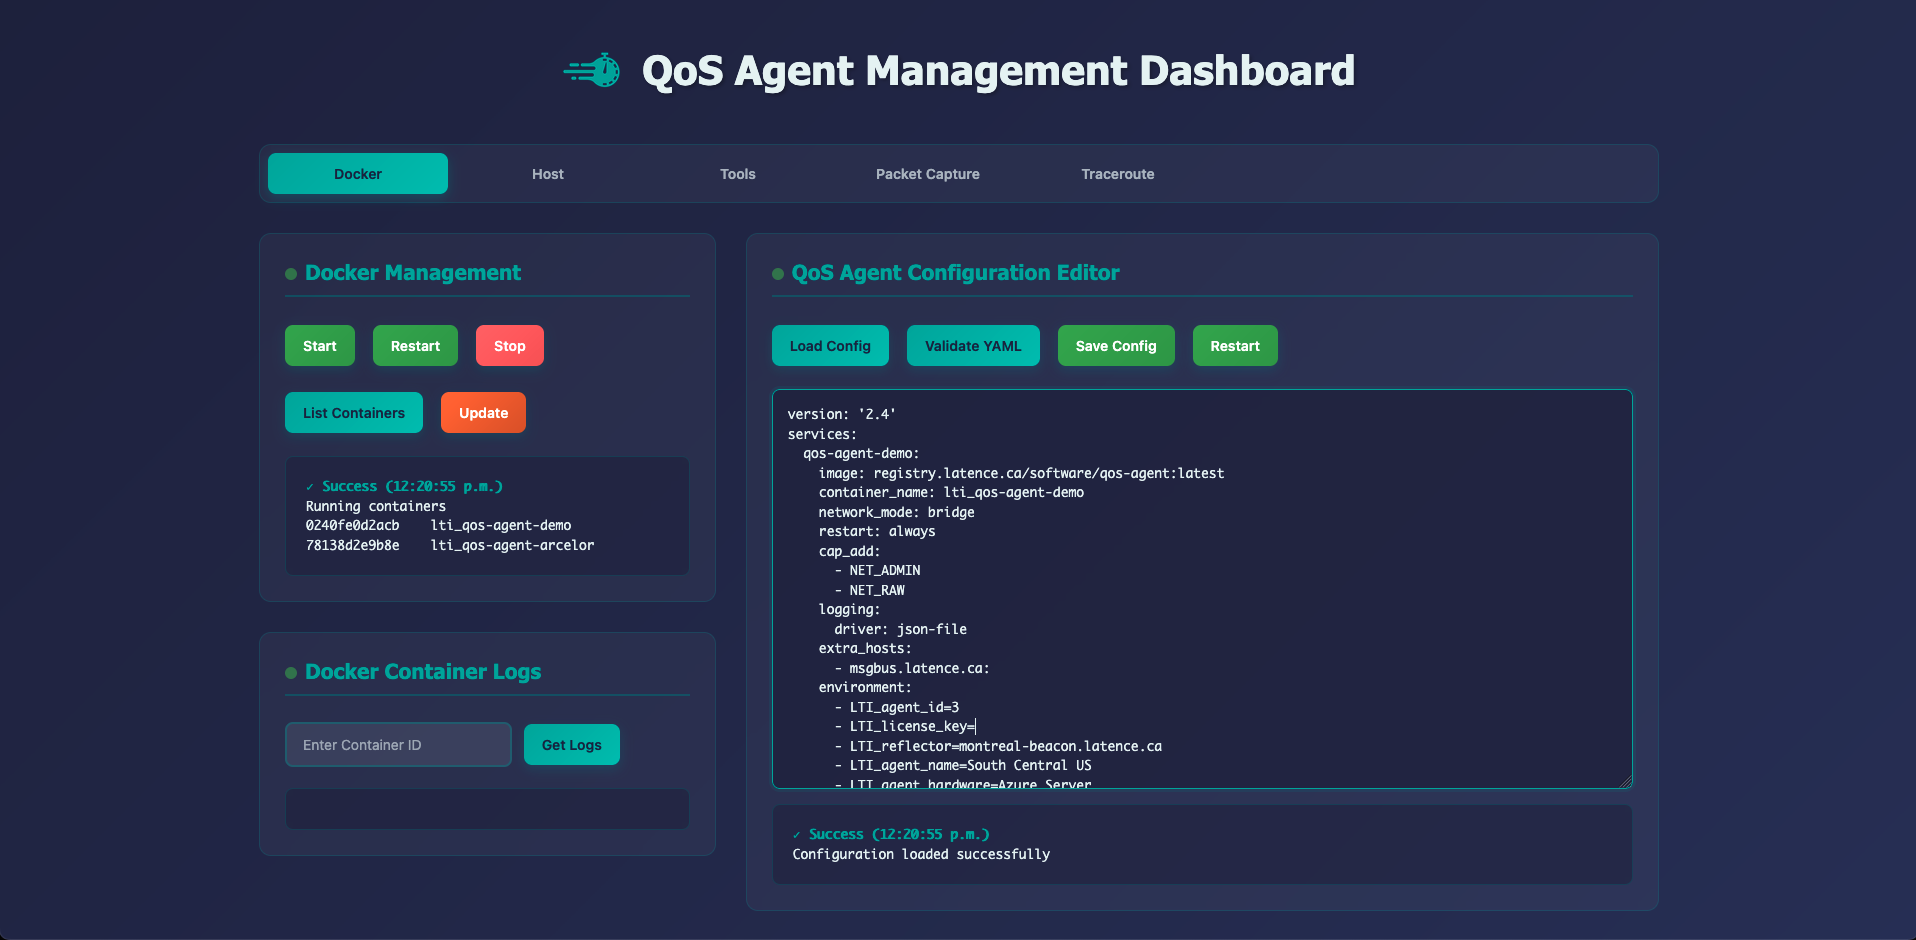1916x940 pixels.
Task: Select the active Docker tab
Action: [358, 174]
